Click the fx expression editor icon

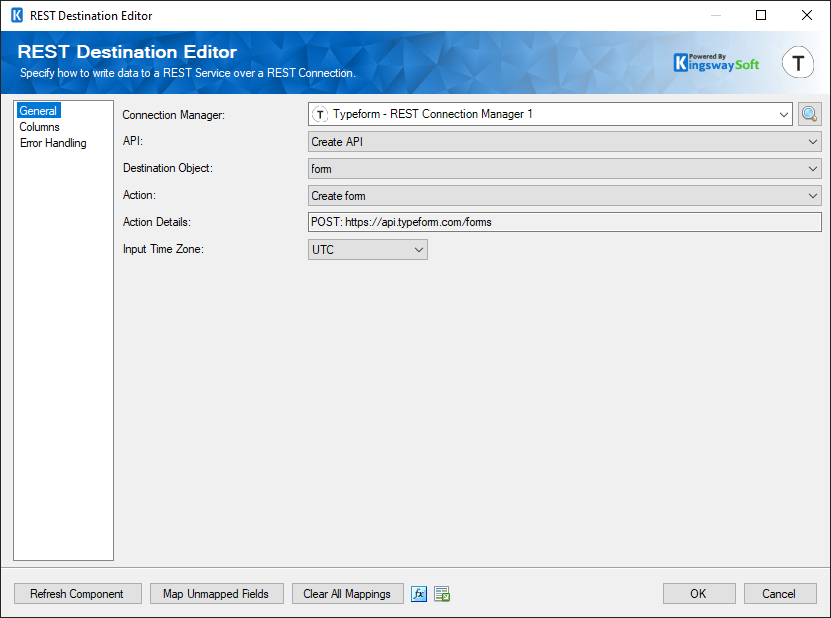(x=419, y=594)
